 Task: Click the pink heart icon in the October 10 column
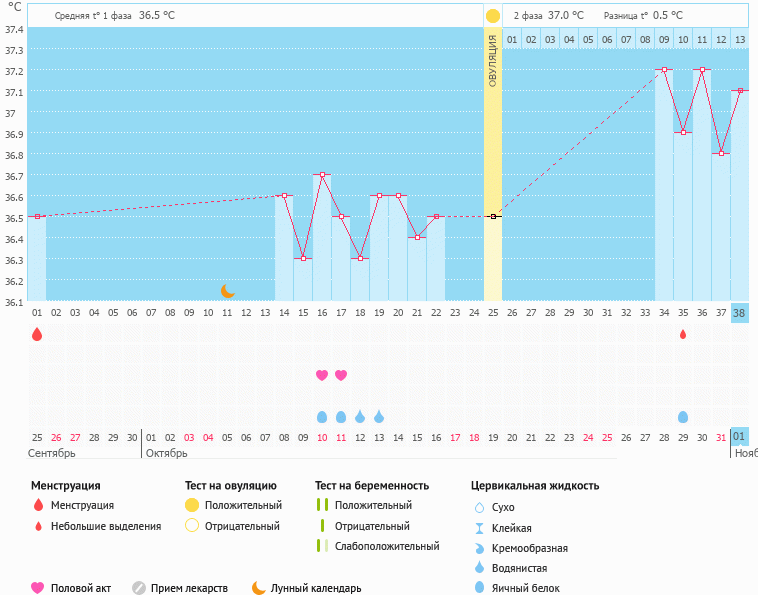pyautogui.click(x=322, y=375)
